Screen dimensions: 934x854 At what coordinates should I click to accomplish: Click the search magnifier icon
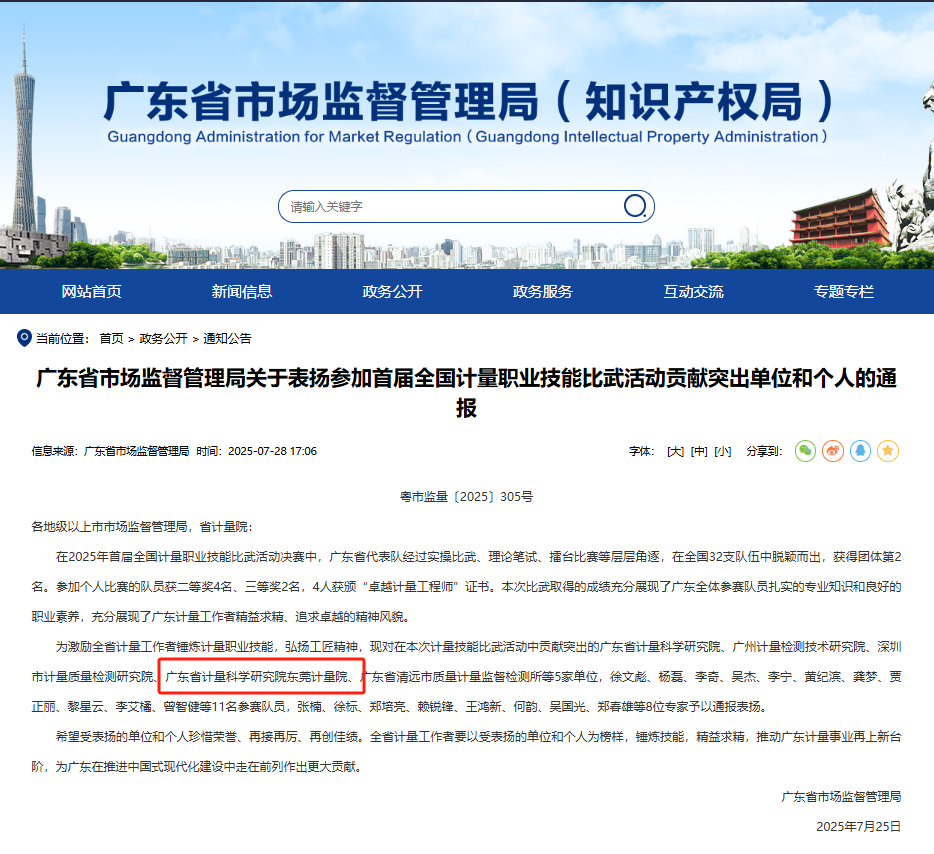pyautogui.click(x=635, y=206)
